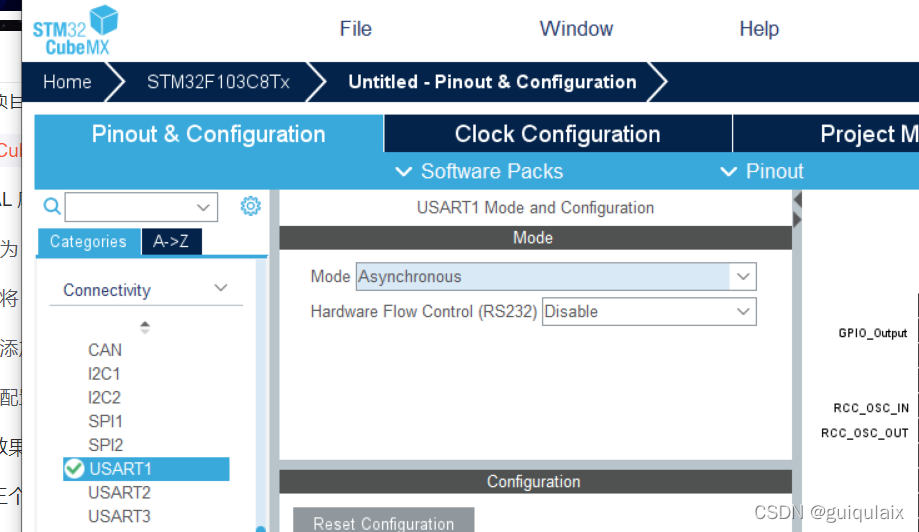The height and width of the screenshot is (532, 919).
Task: Select I2C1 peripheral
Action: 104,374
